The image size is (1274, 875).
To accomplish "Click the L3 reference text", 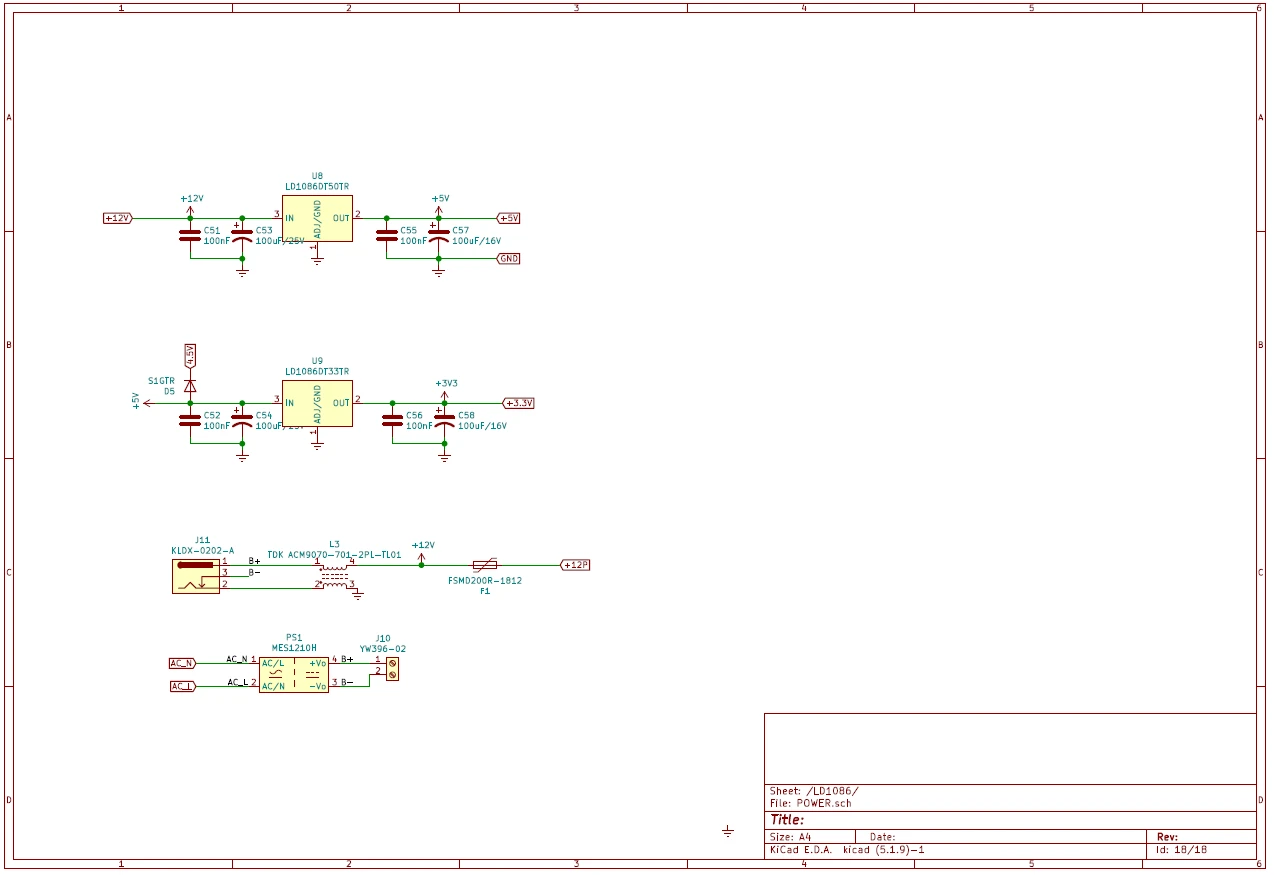I will tap(334, 544).
